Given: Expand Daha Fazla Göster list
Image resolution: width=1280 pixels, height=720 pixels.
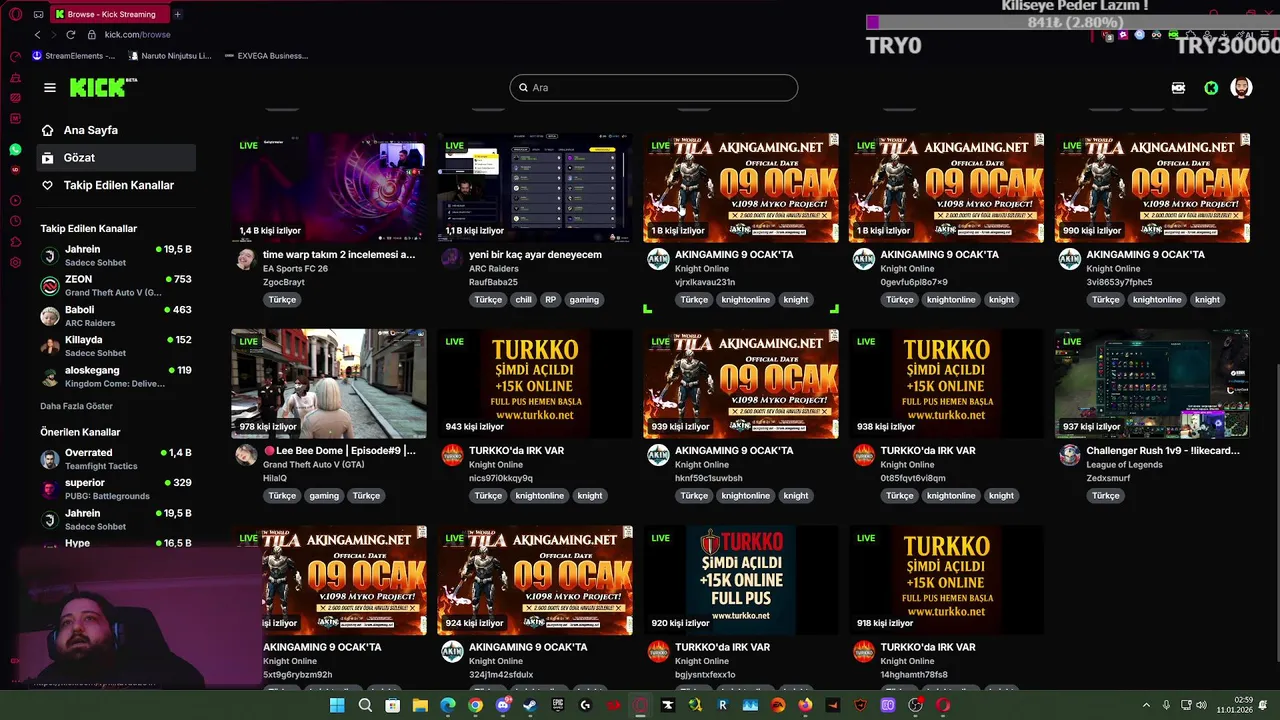Looking at the screenshot, I should coord(76,406).
